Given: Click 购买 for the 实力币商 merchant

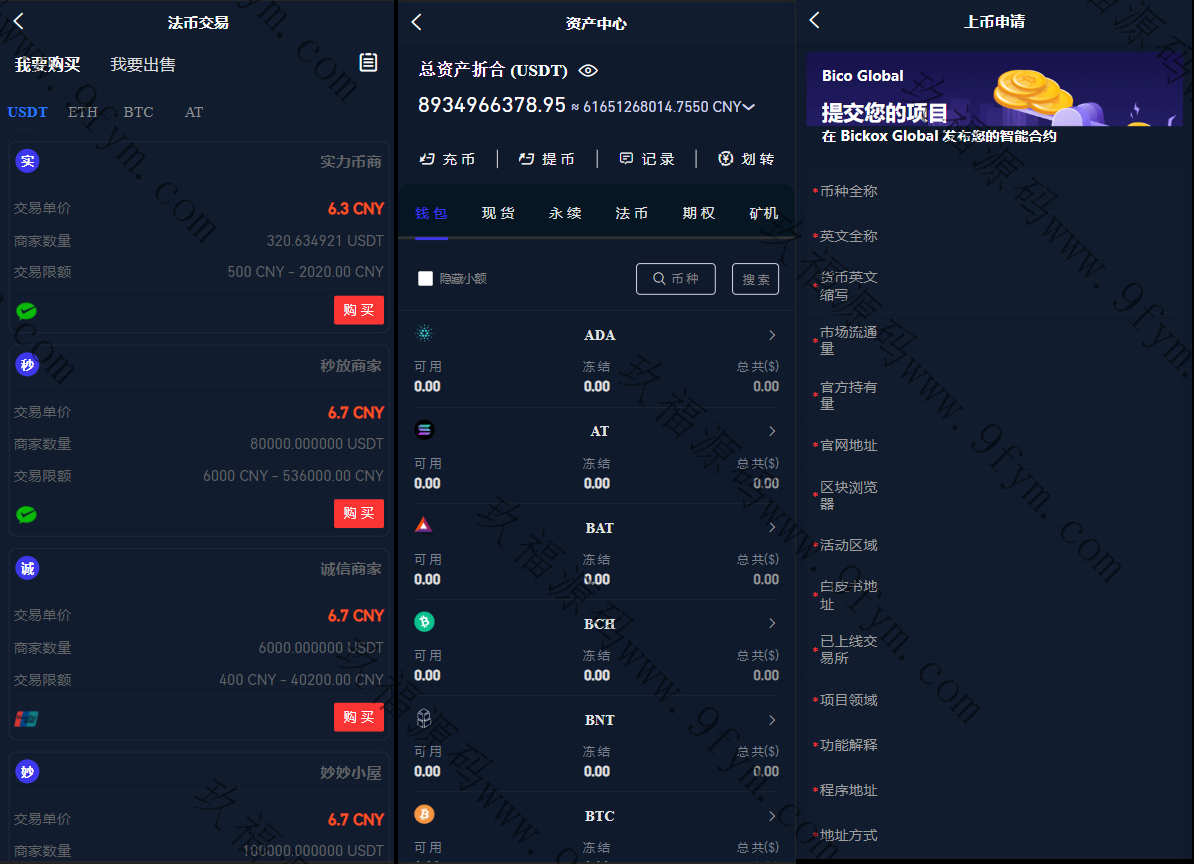Looking at the screenshot, I should pos(358,310).
